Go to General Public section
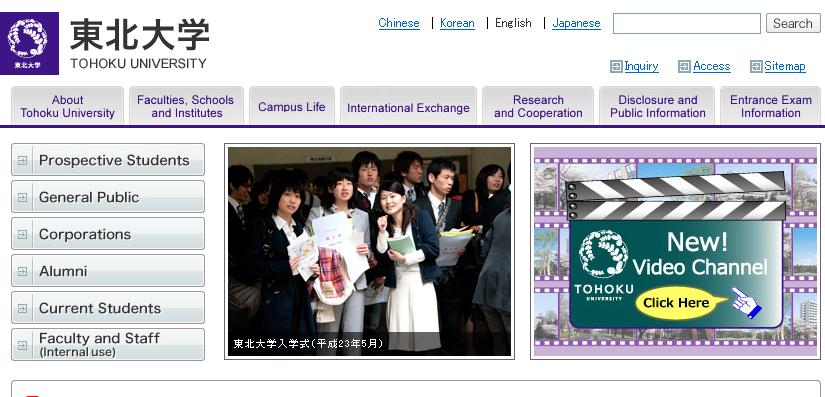Image resolution: width=825 pixels, height=397 pixels. (x=108, y=197)
